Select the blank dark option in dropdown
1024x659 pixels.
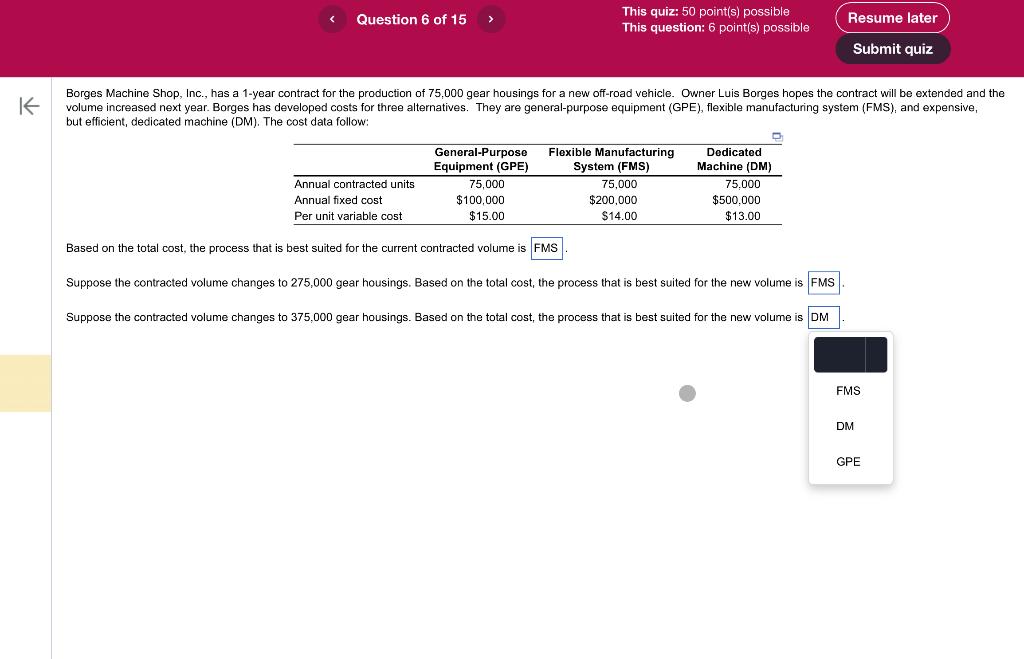pyautogui.click(x=850, y=355)
